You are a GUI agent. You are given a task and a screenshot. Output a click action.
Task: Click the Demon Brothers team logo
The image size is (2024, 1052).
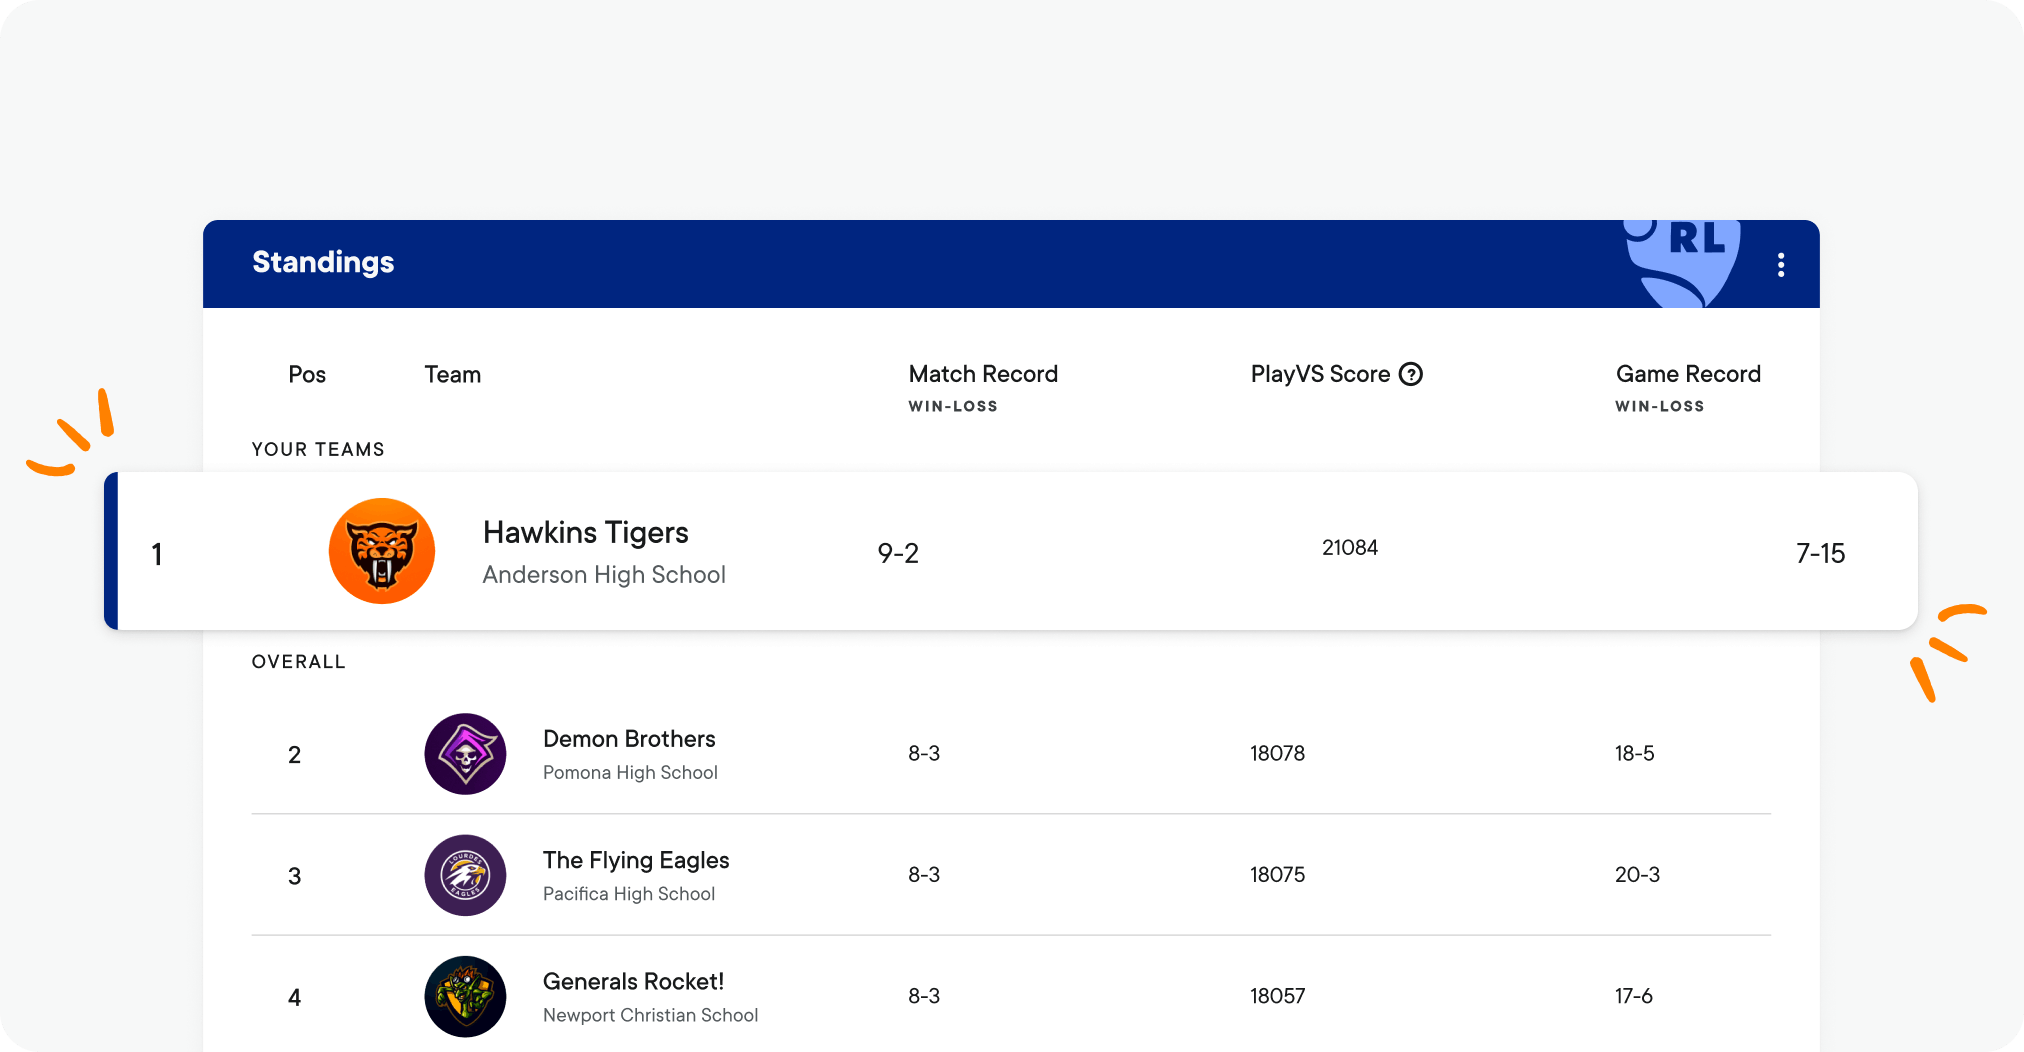tap(465, 754)
